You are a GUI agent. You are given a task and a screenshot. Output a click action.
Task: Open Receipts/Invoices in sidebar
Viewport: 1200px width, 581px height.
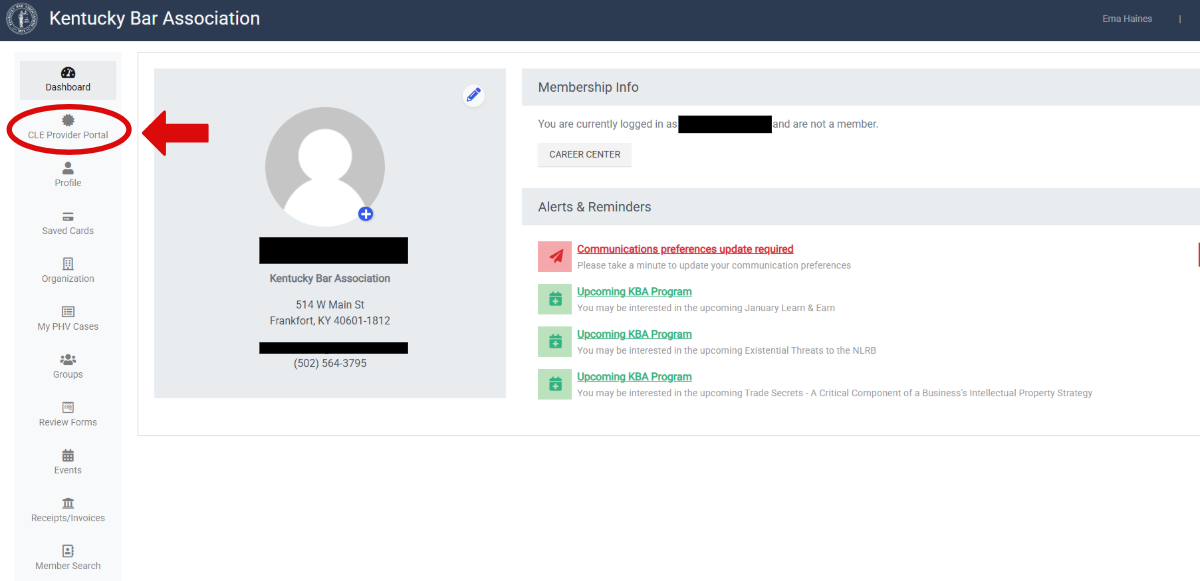68,503
